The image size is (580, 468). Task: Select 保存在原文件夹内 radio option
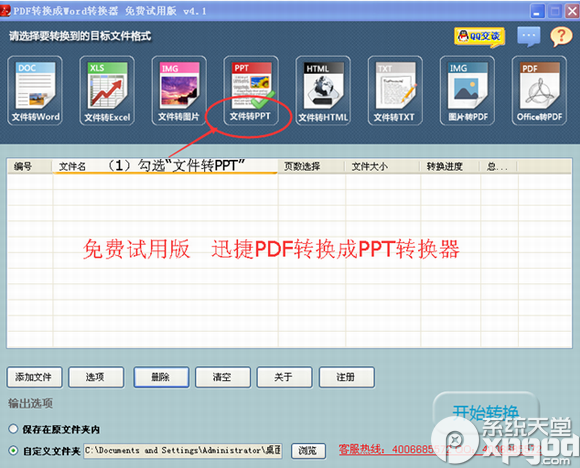13,429
